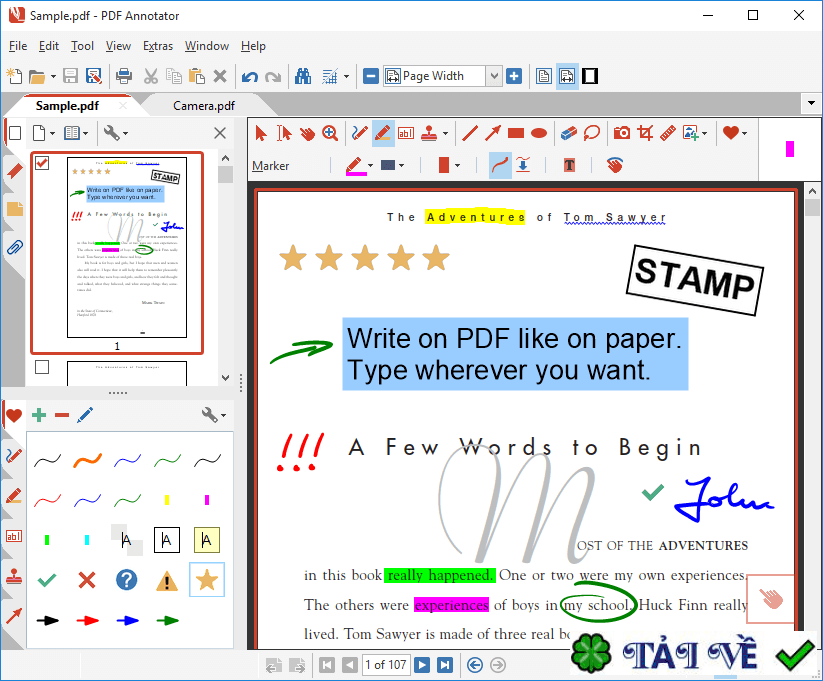Expand the Favorites heart dropdown in toolbar
Screen dimensions: 823x681
744,133
